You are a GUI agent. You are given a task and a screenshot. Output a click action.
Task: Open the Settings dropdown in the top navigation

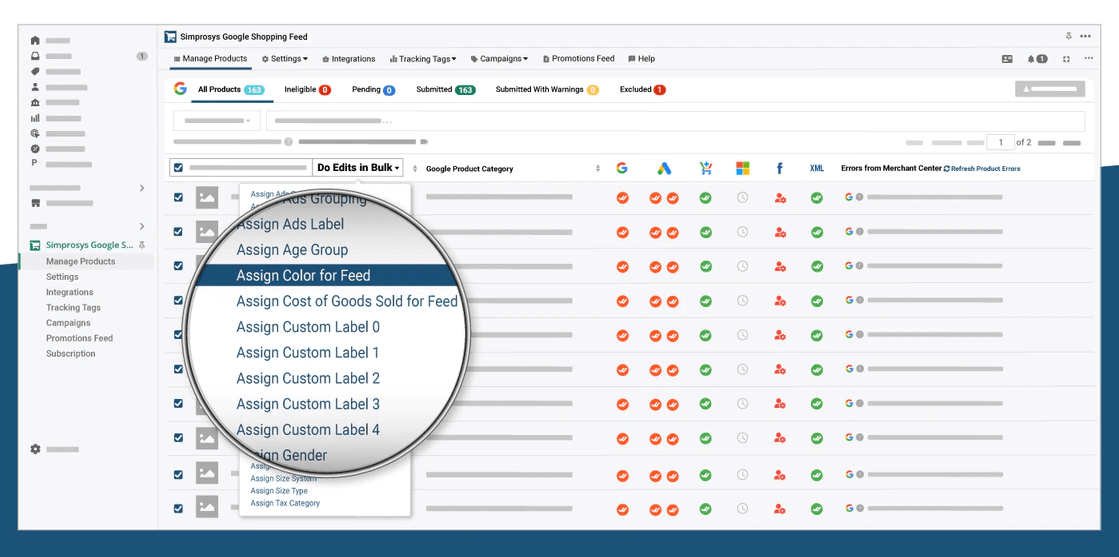pos(285,59)
